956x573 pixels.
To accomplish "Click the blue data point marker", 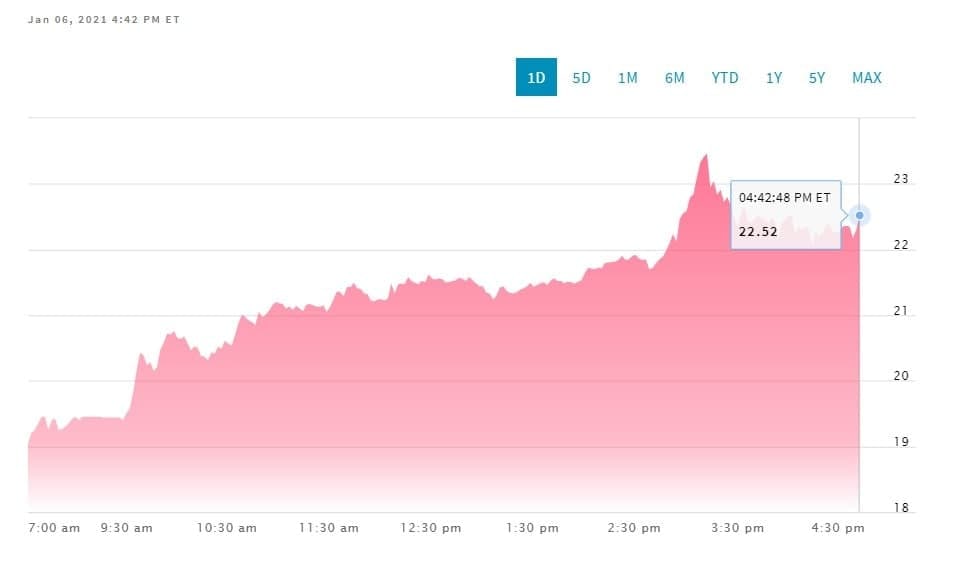I will click(859, 215).
